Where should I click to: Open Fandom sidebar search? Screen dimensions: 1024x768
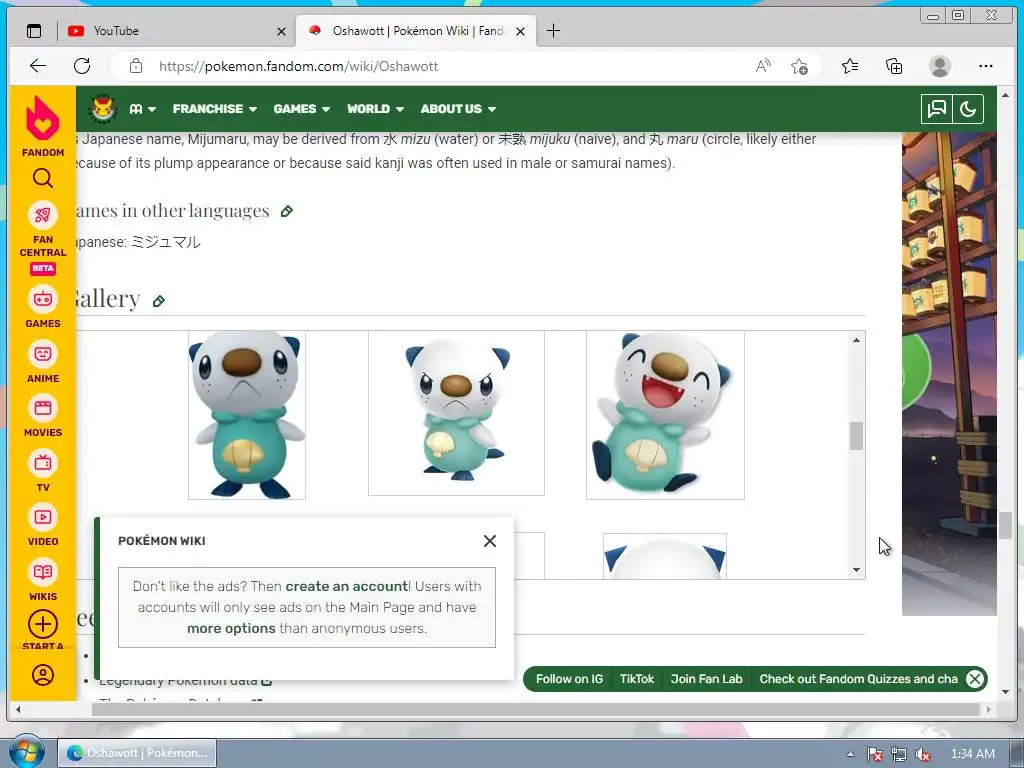(42, 178)
